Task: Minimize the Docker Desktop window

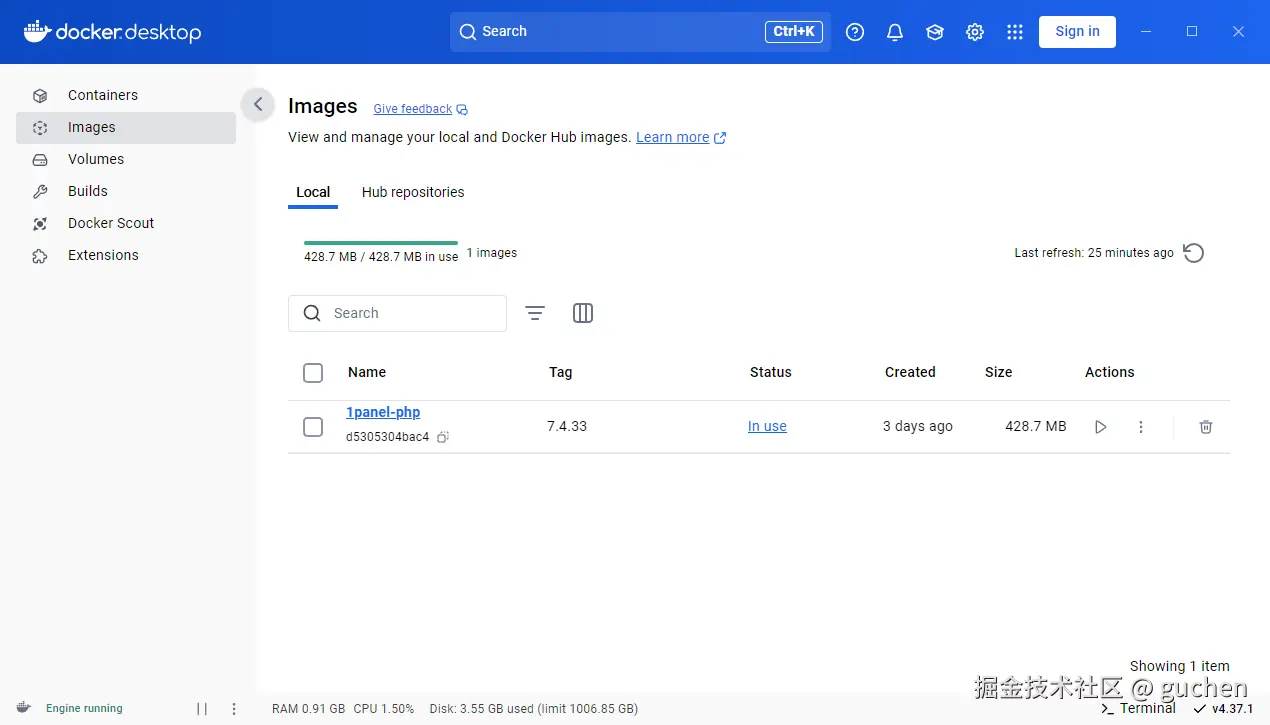Action: tap(1146, 32)
